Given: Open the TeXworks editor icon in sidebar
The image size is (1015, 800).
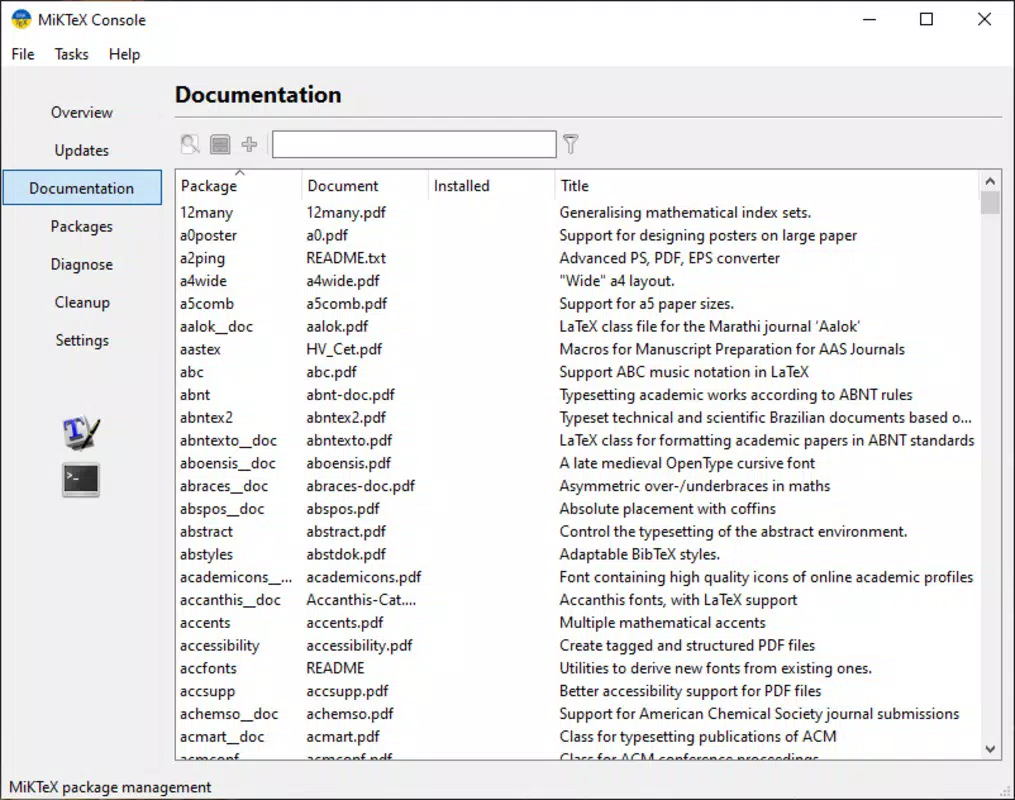Looking at the screenshot, I should (x=81, y=432).
